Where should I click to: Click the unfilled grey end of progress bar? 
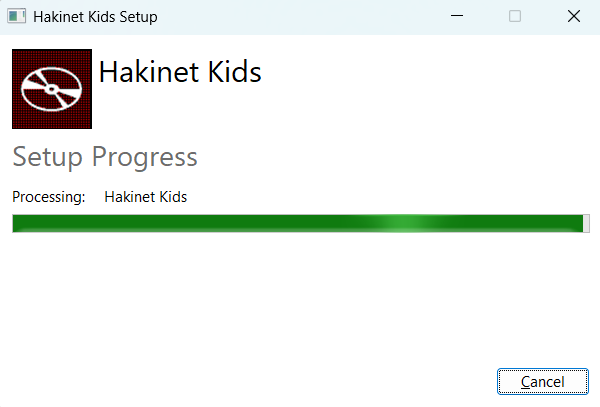coord(586,223)
